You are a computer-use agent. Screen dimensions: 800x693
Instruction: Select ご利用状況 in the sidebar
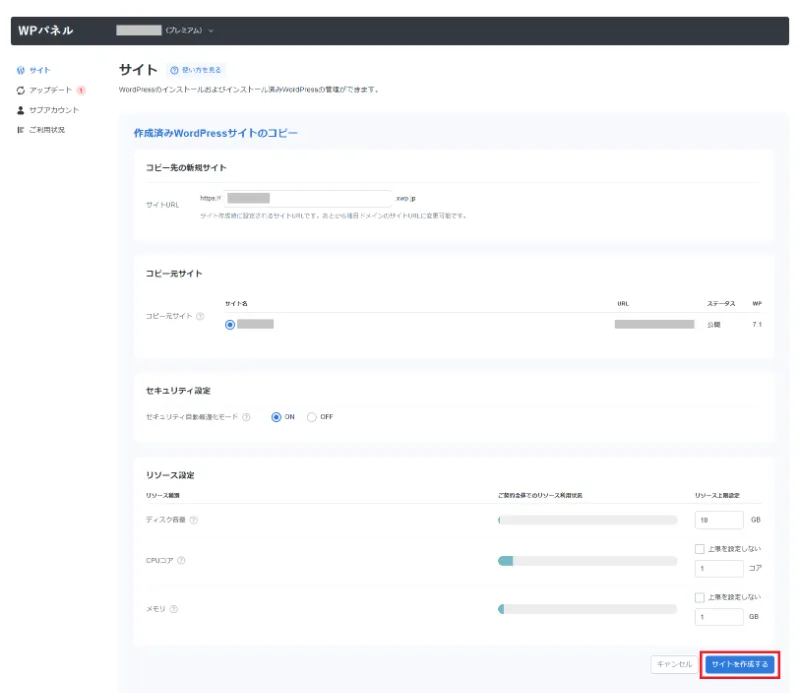click(x=41, y=130)
